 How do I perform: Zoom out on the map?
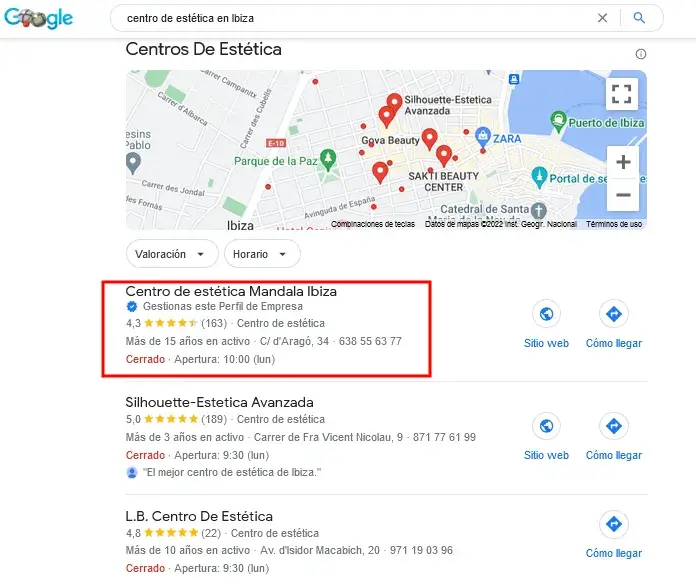pyautogui.click(x=623, y=195)
